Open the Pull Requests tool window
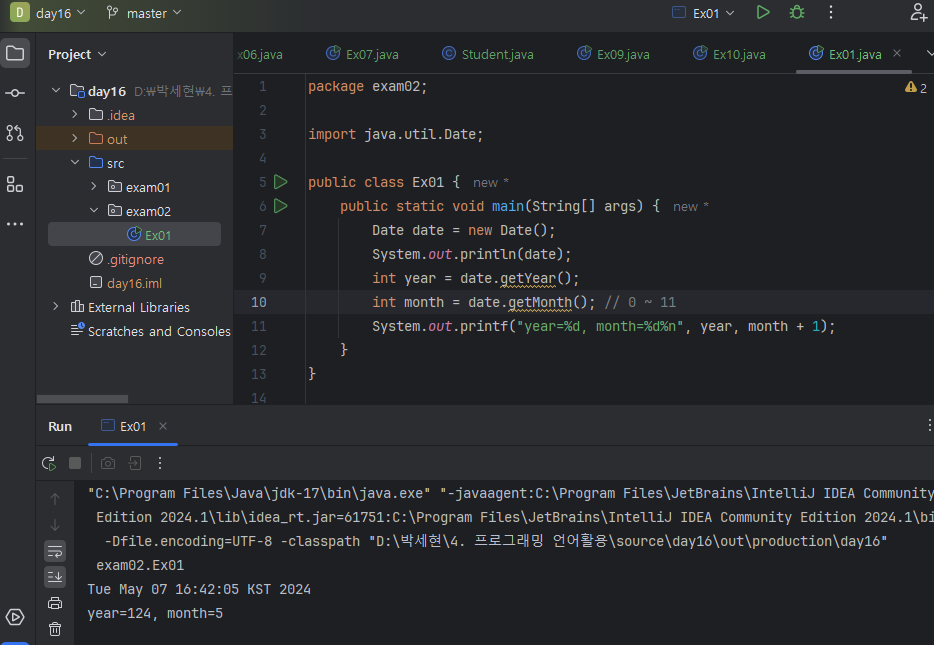Screen dimensions: 934x645 (15, 133)
